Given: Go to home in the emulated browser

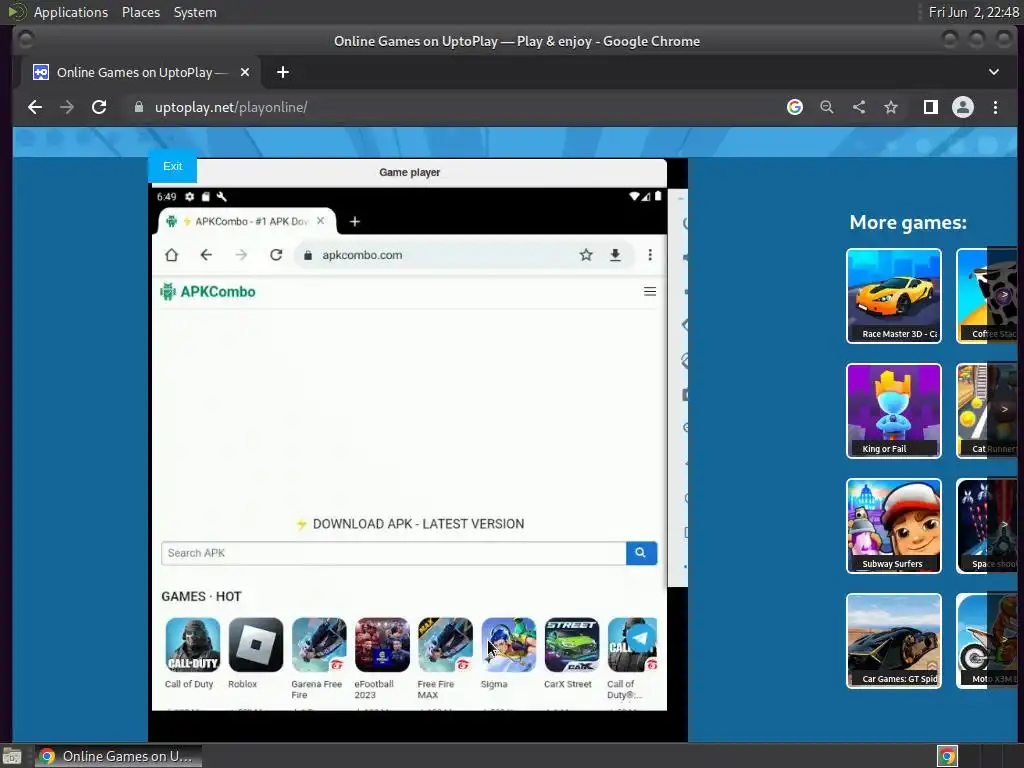Looking at the screenshot, I should pos(172,255).
